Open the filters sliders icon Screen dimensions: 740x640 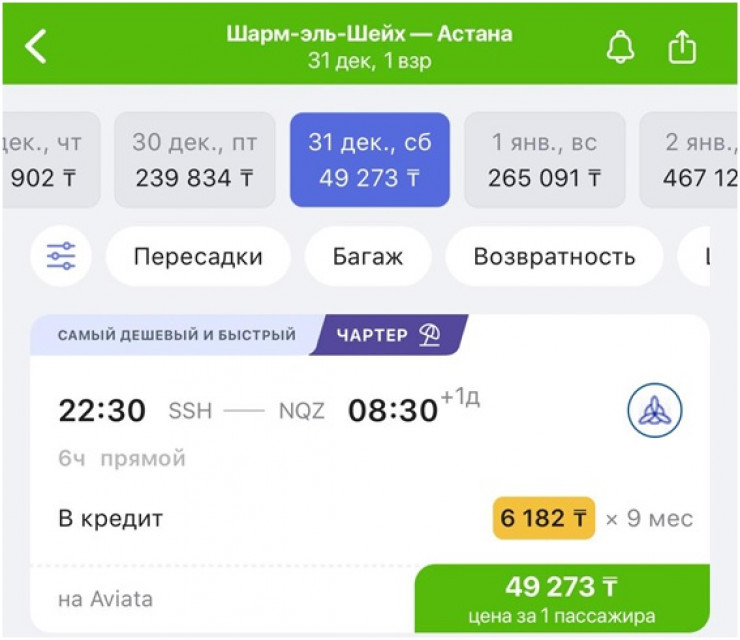pos(61,256)
